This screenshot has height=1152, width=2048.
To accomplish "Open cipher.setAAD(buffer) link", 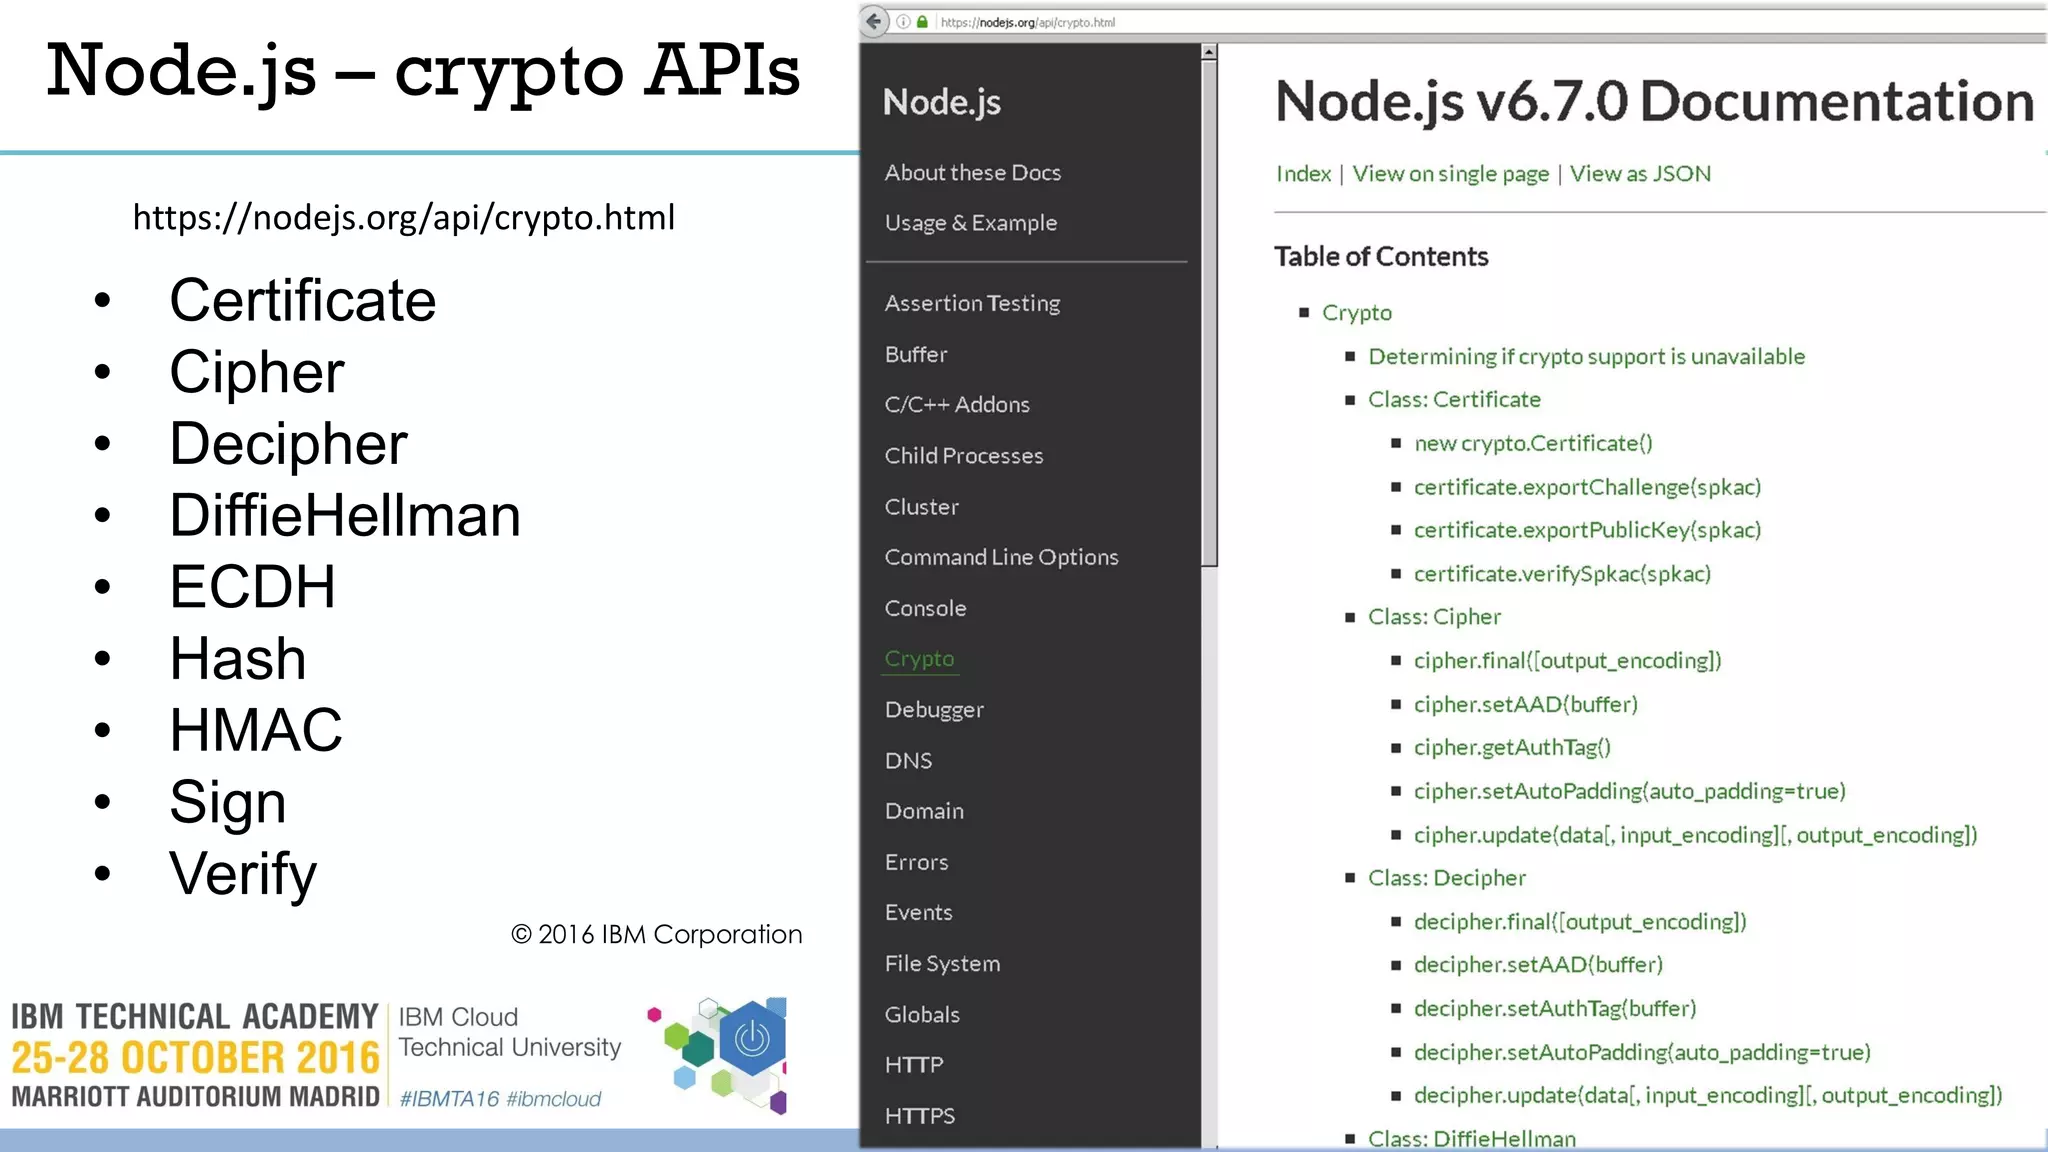I will point(1525,705).
